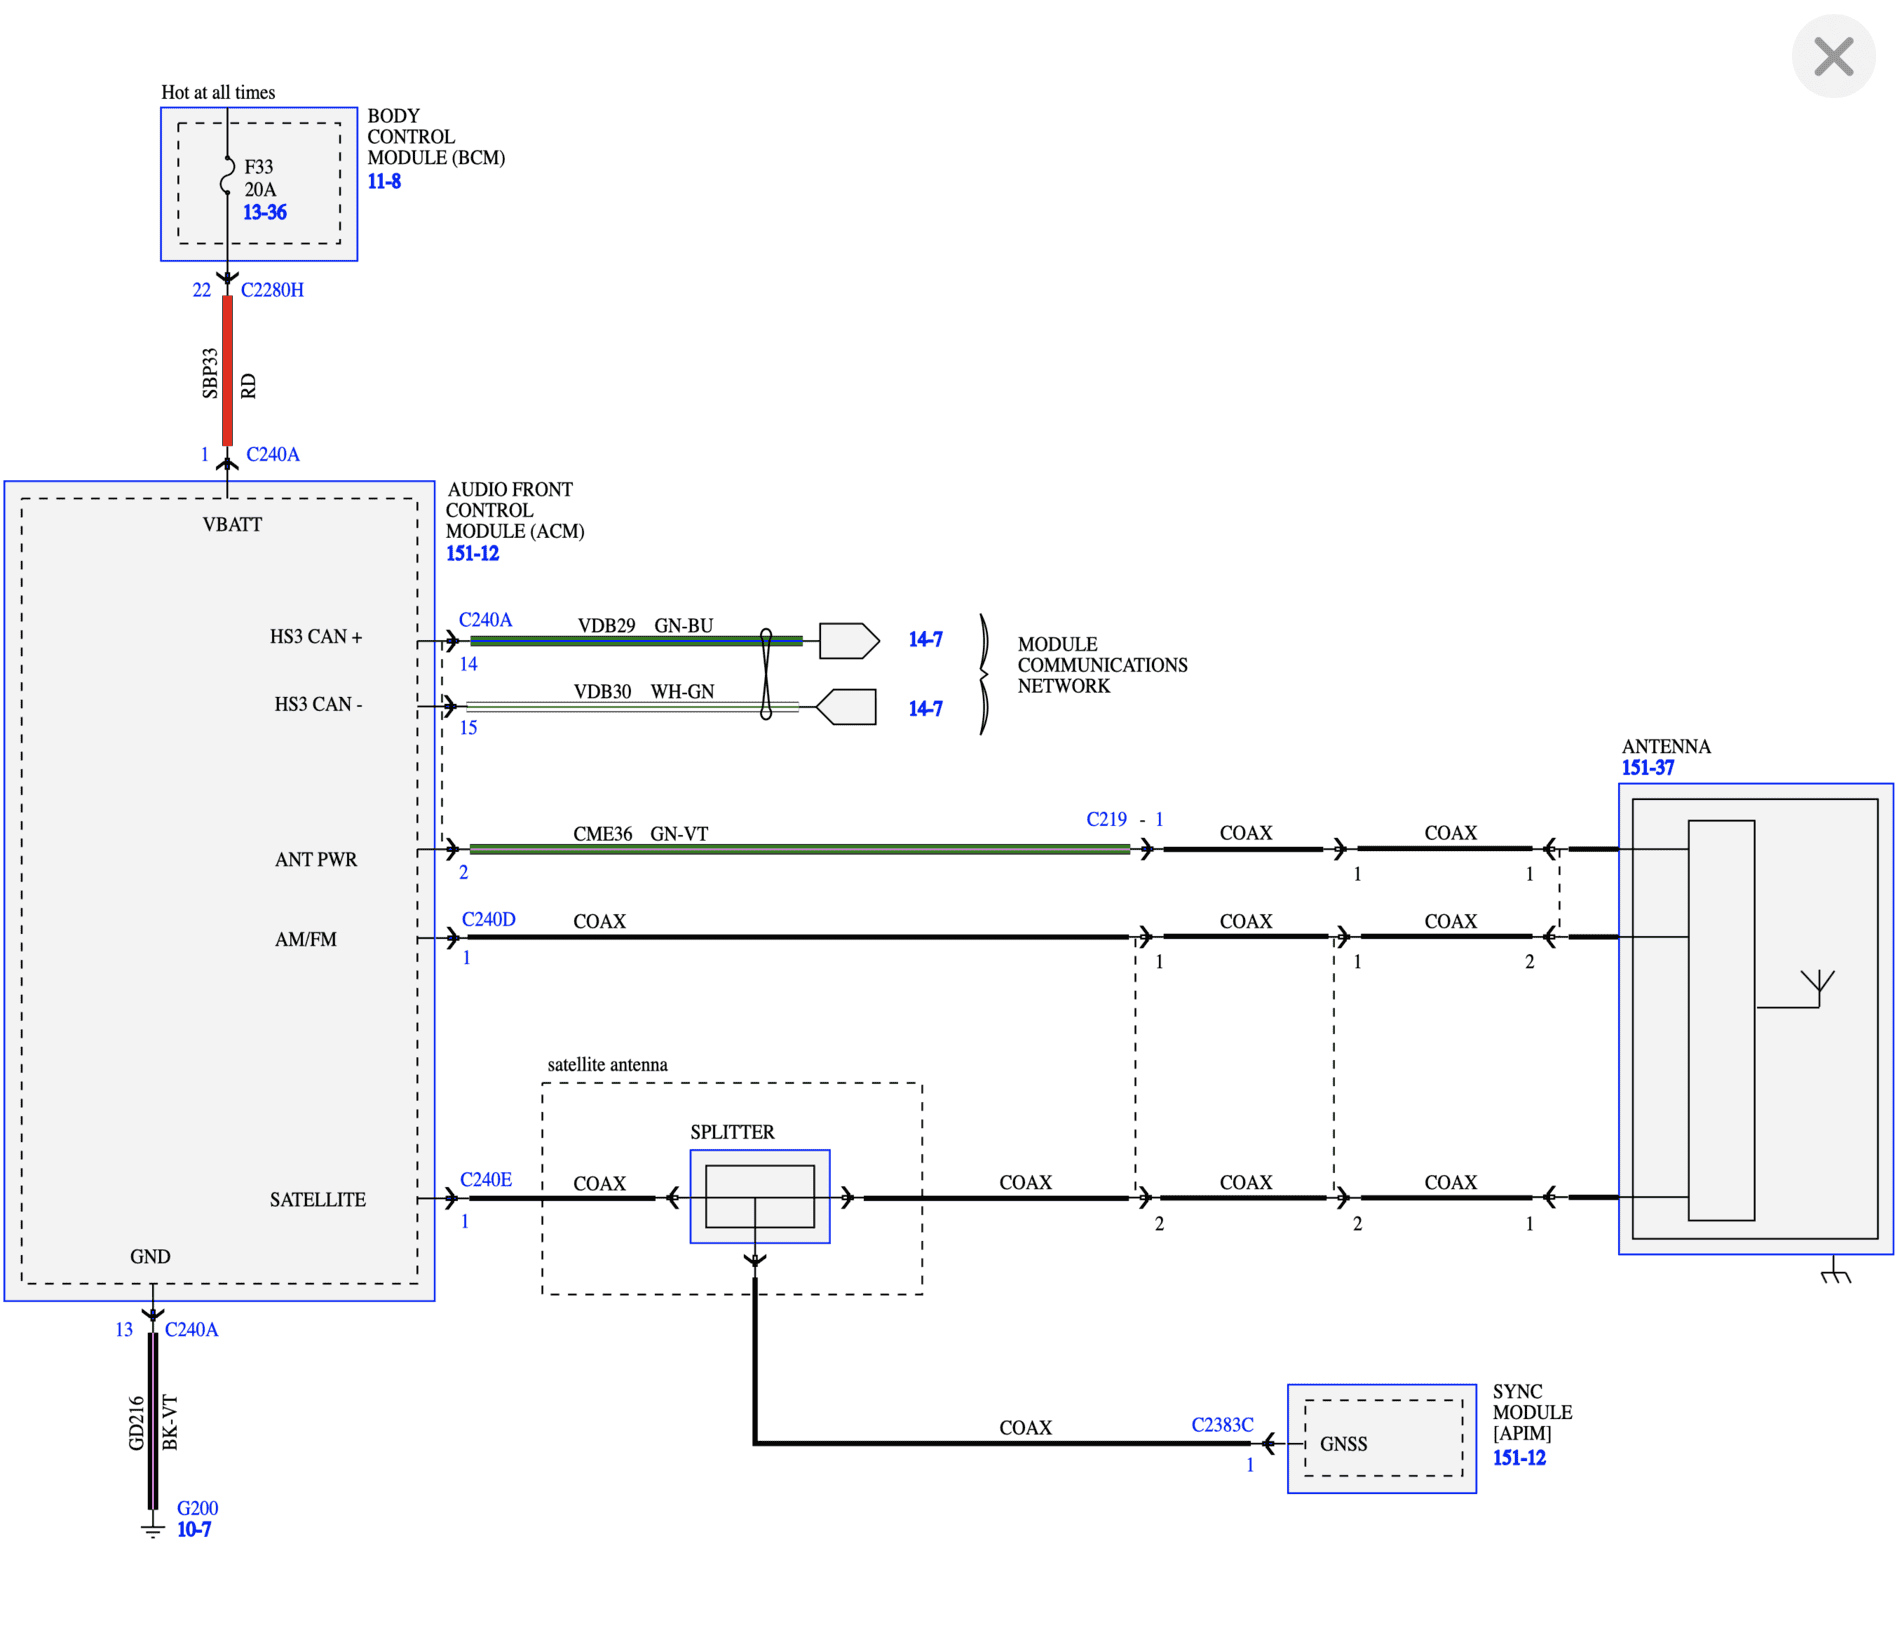Click the 'HS3 CAN +' pin label
Viewport: 1900px width, 1628px height.
(316, 637)
